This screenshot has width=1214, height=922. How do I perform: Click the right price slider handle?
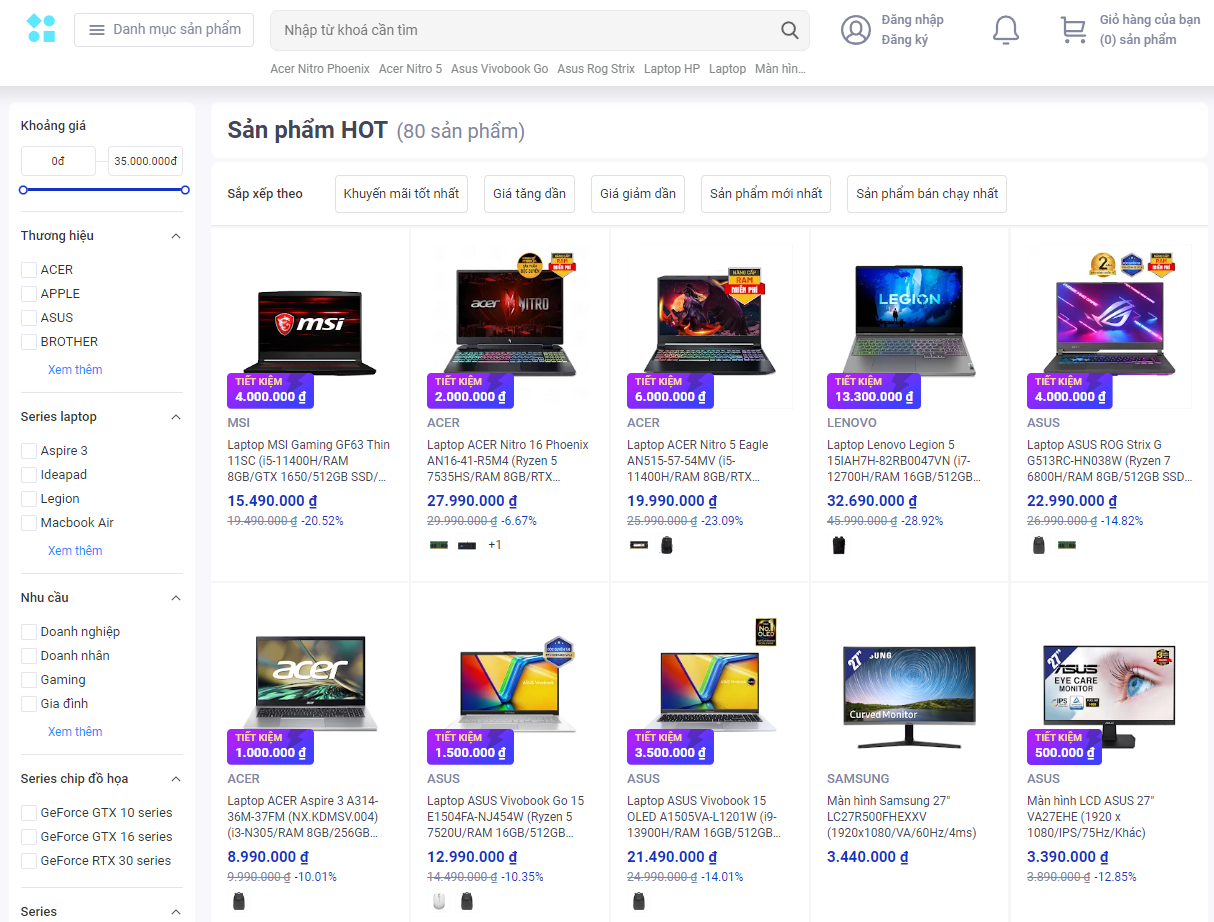click(185, 189)
